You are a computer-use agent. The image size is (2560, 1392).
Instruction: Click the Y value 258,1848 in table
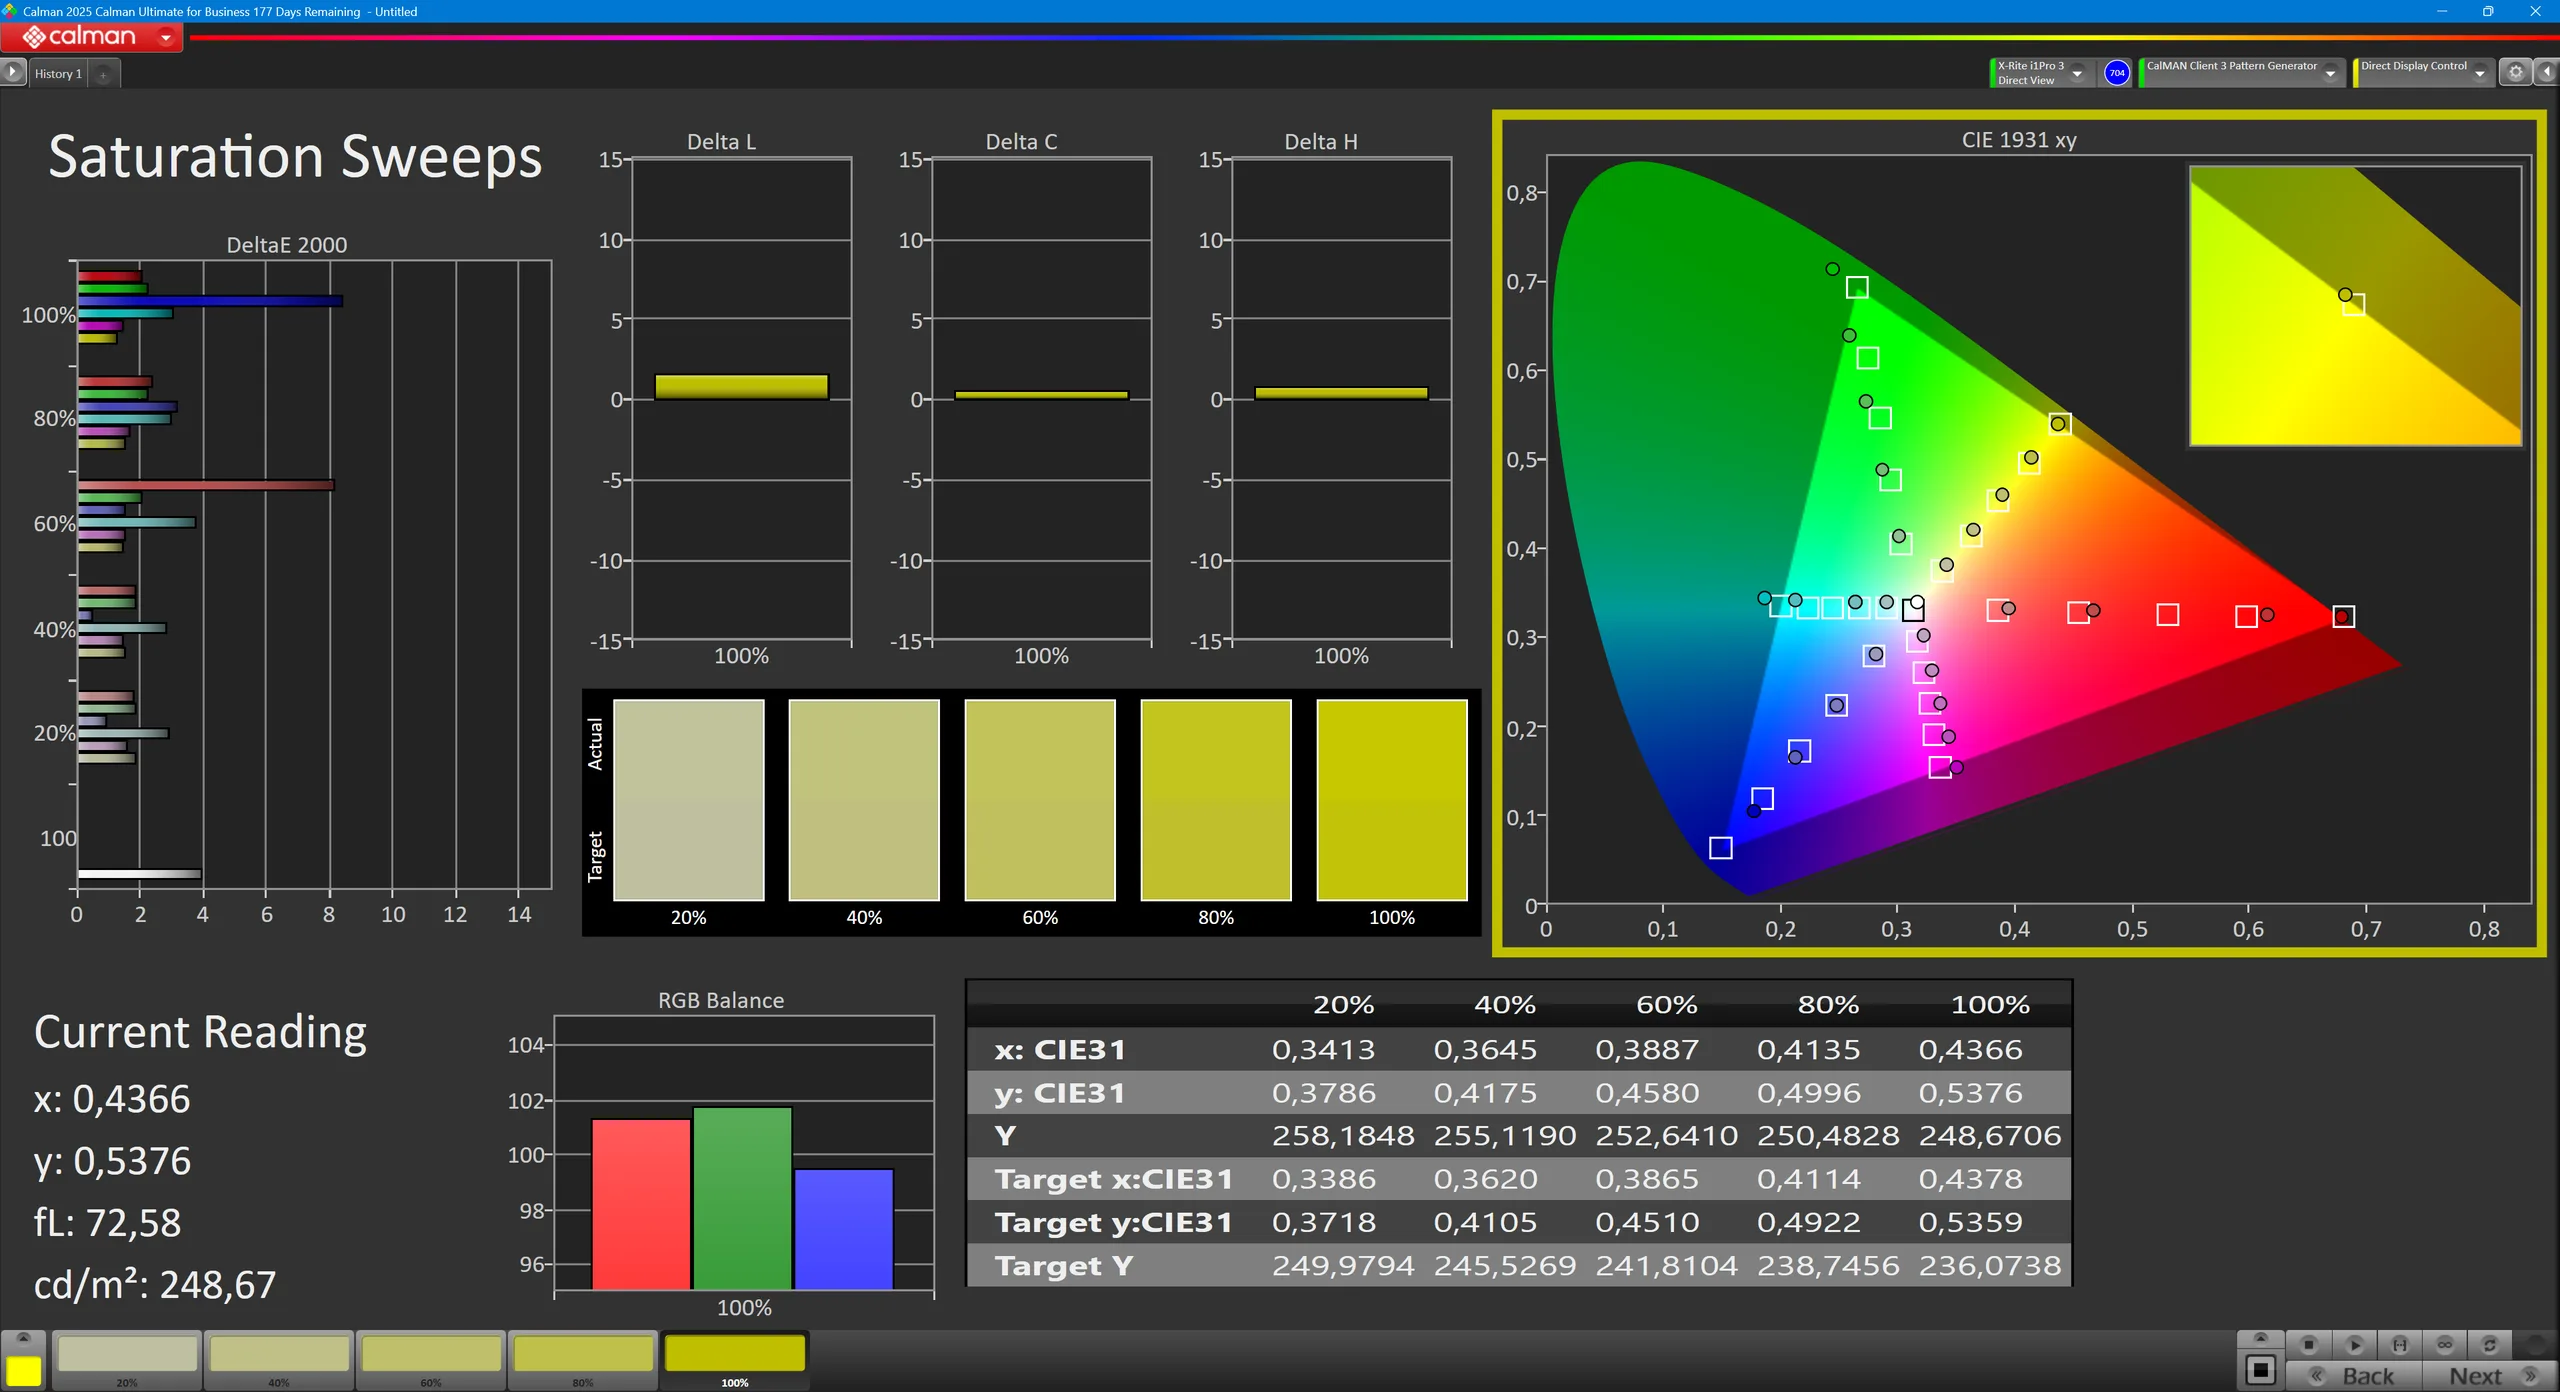click(1343, 1135)
